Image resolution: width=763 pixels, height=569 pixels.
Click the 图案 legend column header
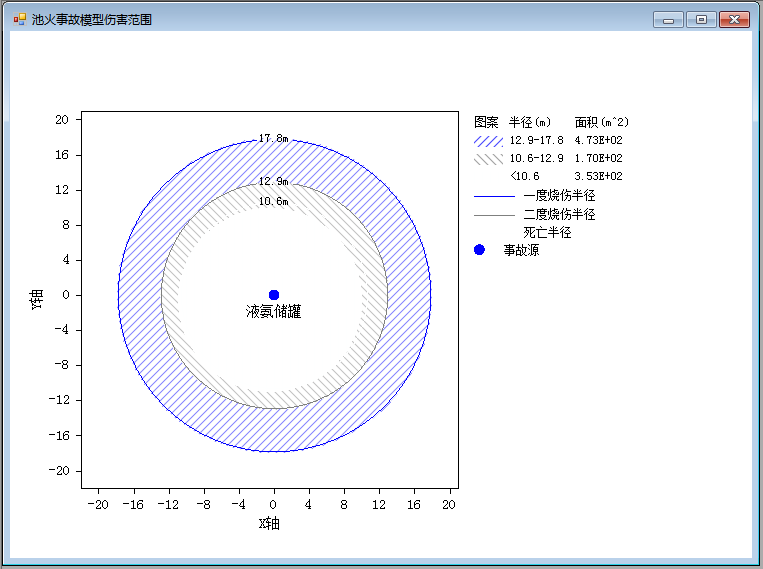click(486, 122)
